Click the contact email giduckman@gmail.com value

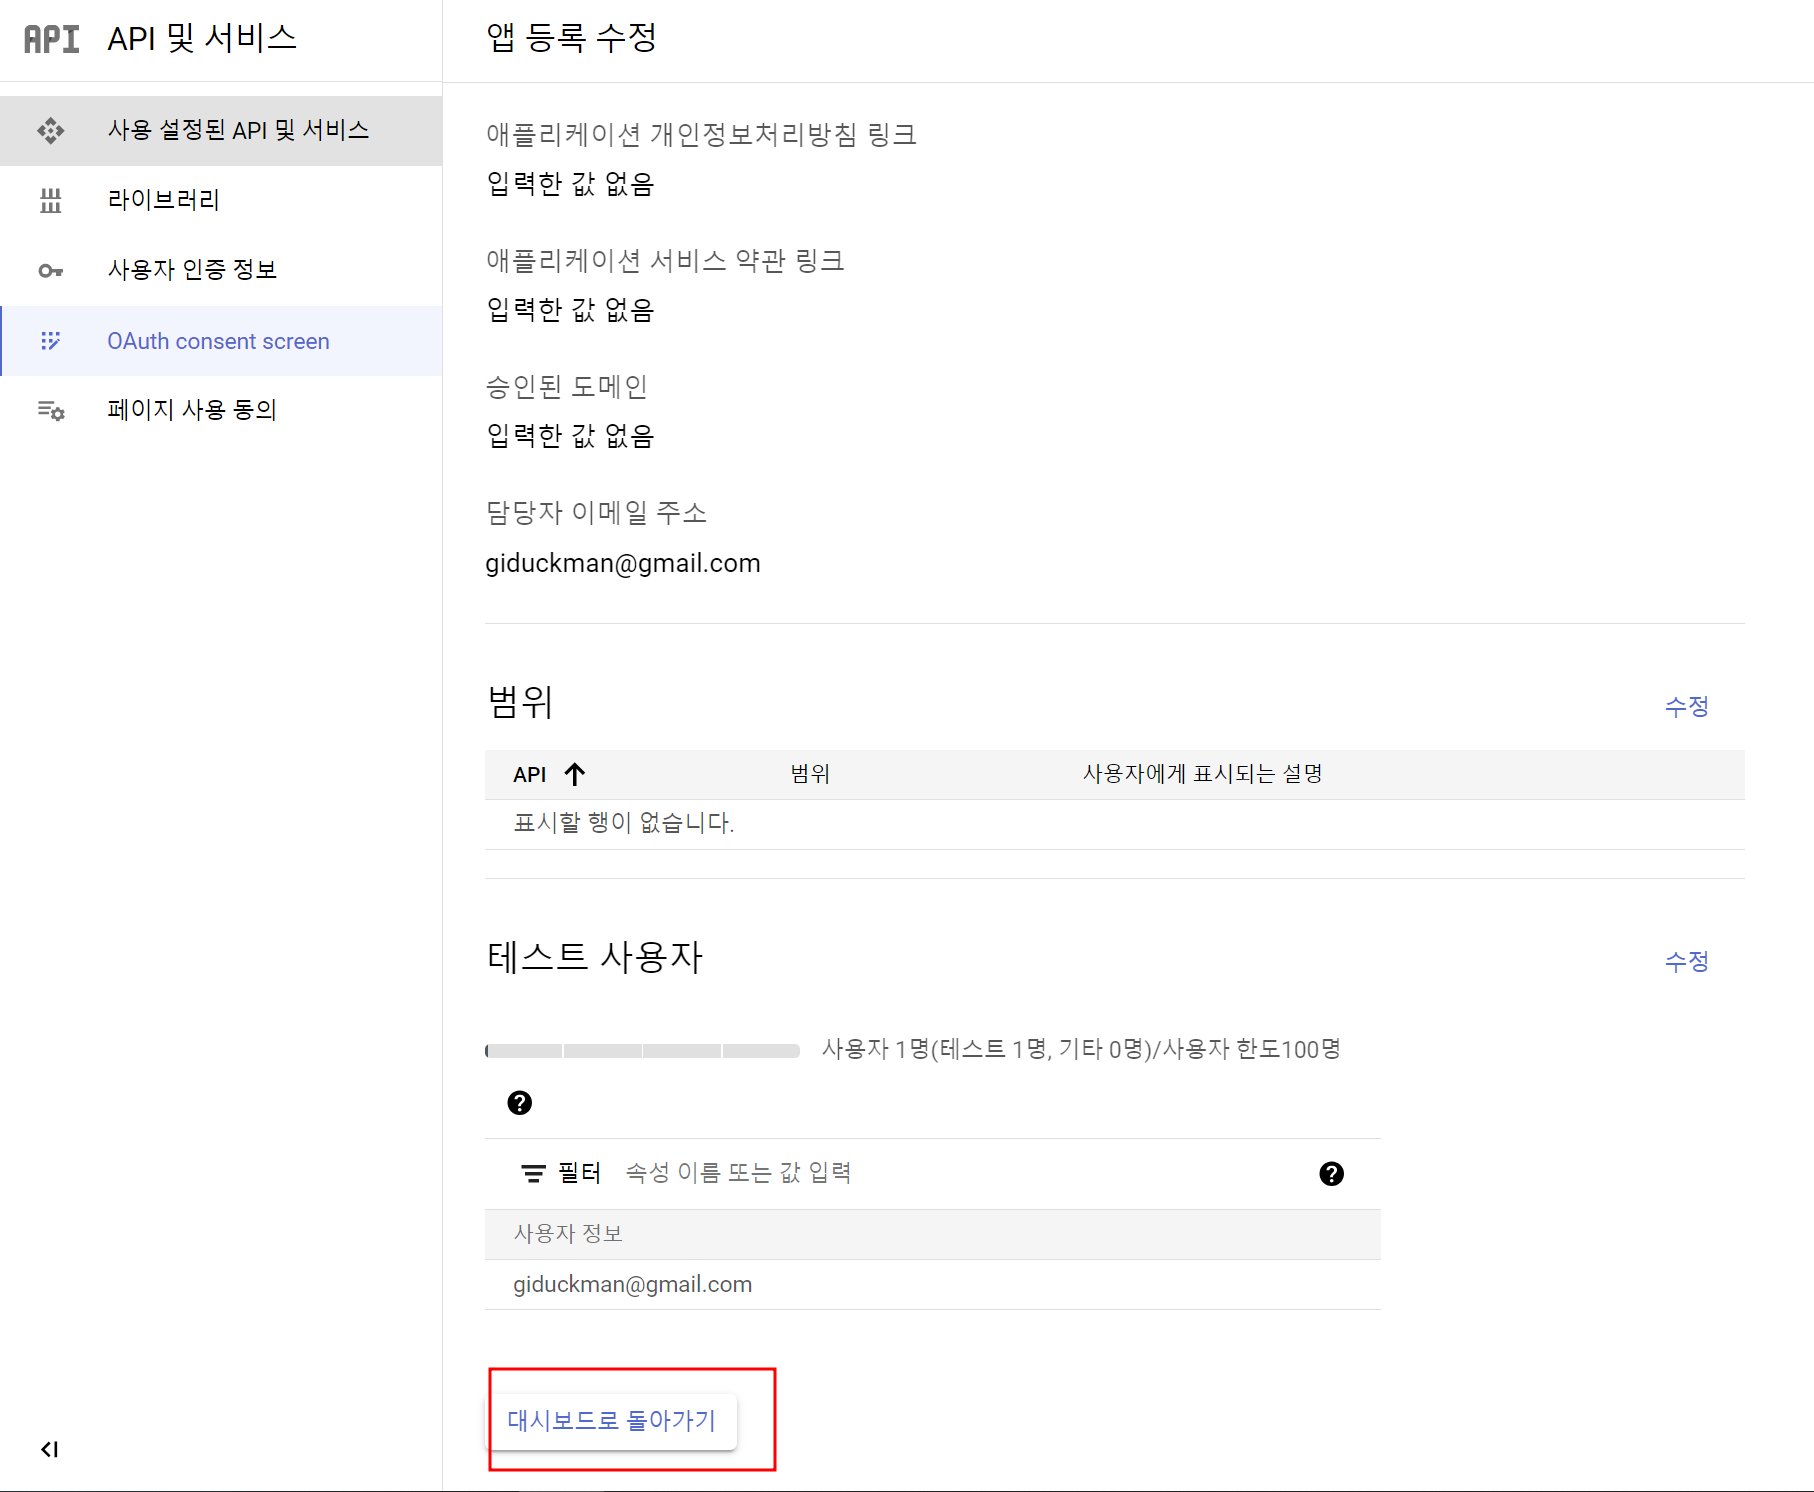(623, 564)
